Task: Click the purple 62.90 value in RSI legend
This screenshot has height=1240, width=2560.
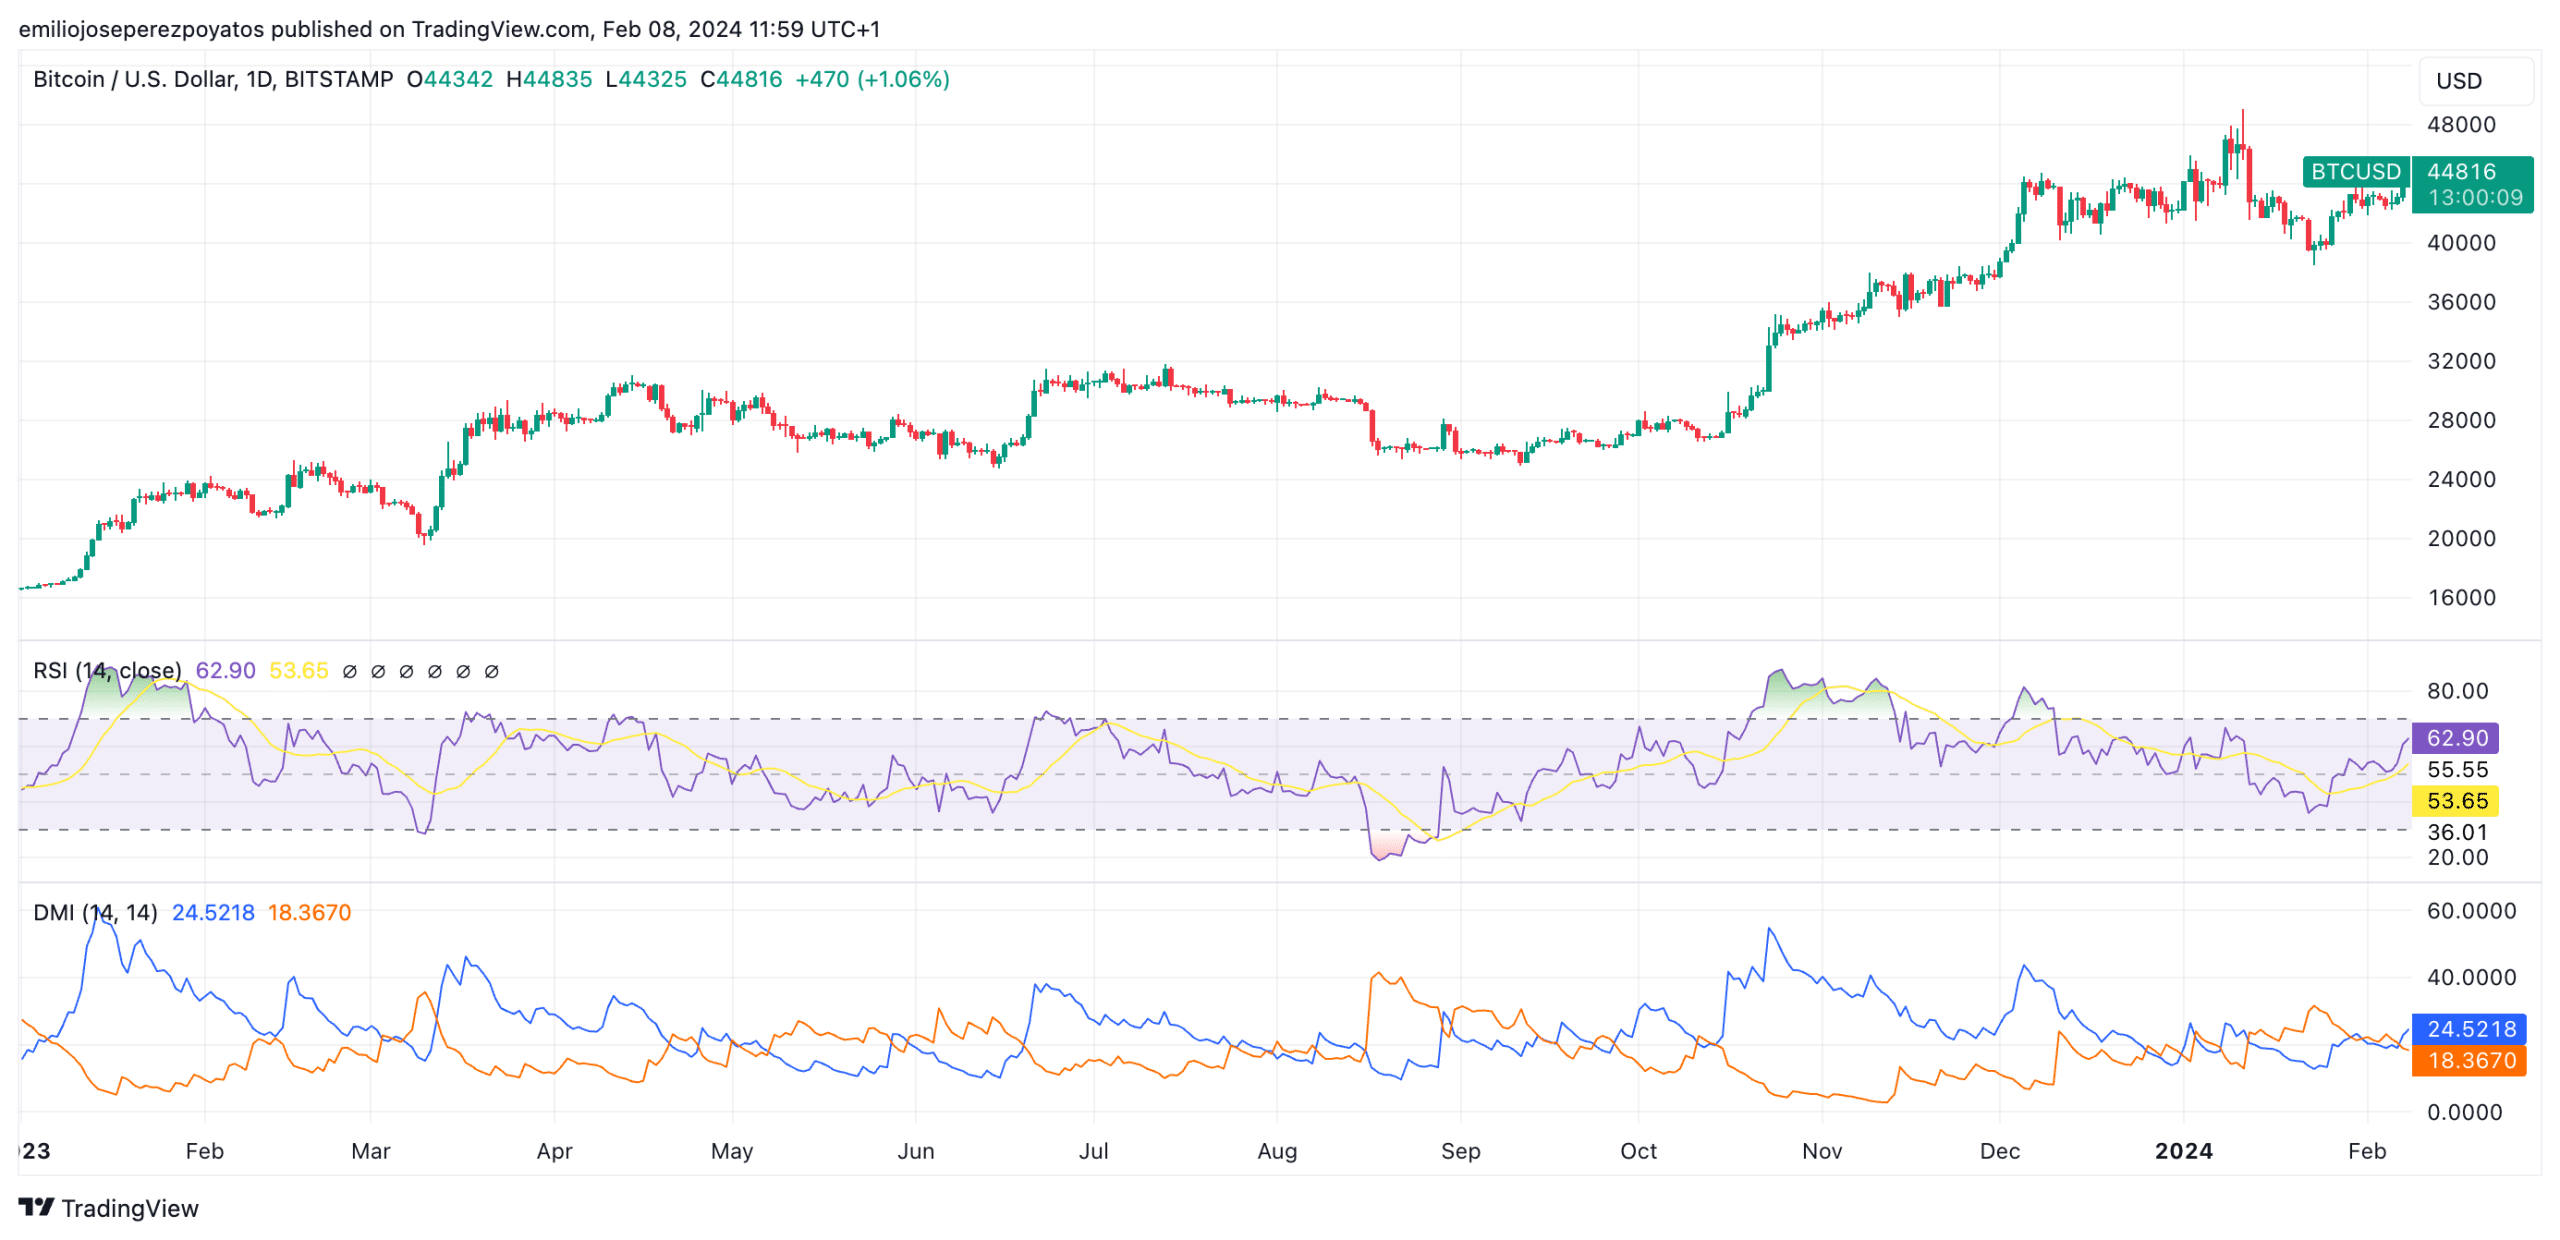Action: pyautogui.click(x=225, y=670)
